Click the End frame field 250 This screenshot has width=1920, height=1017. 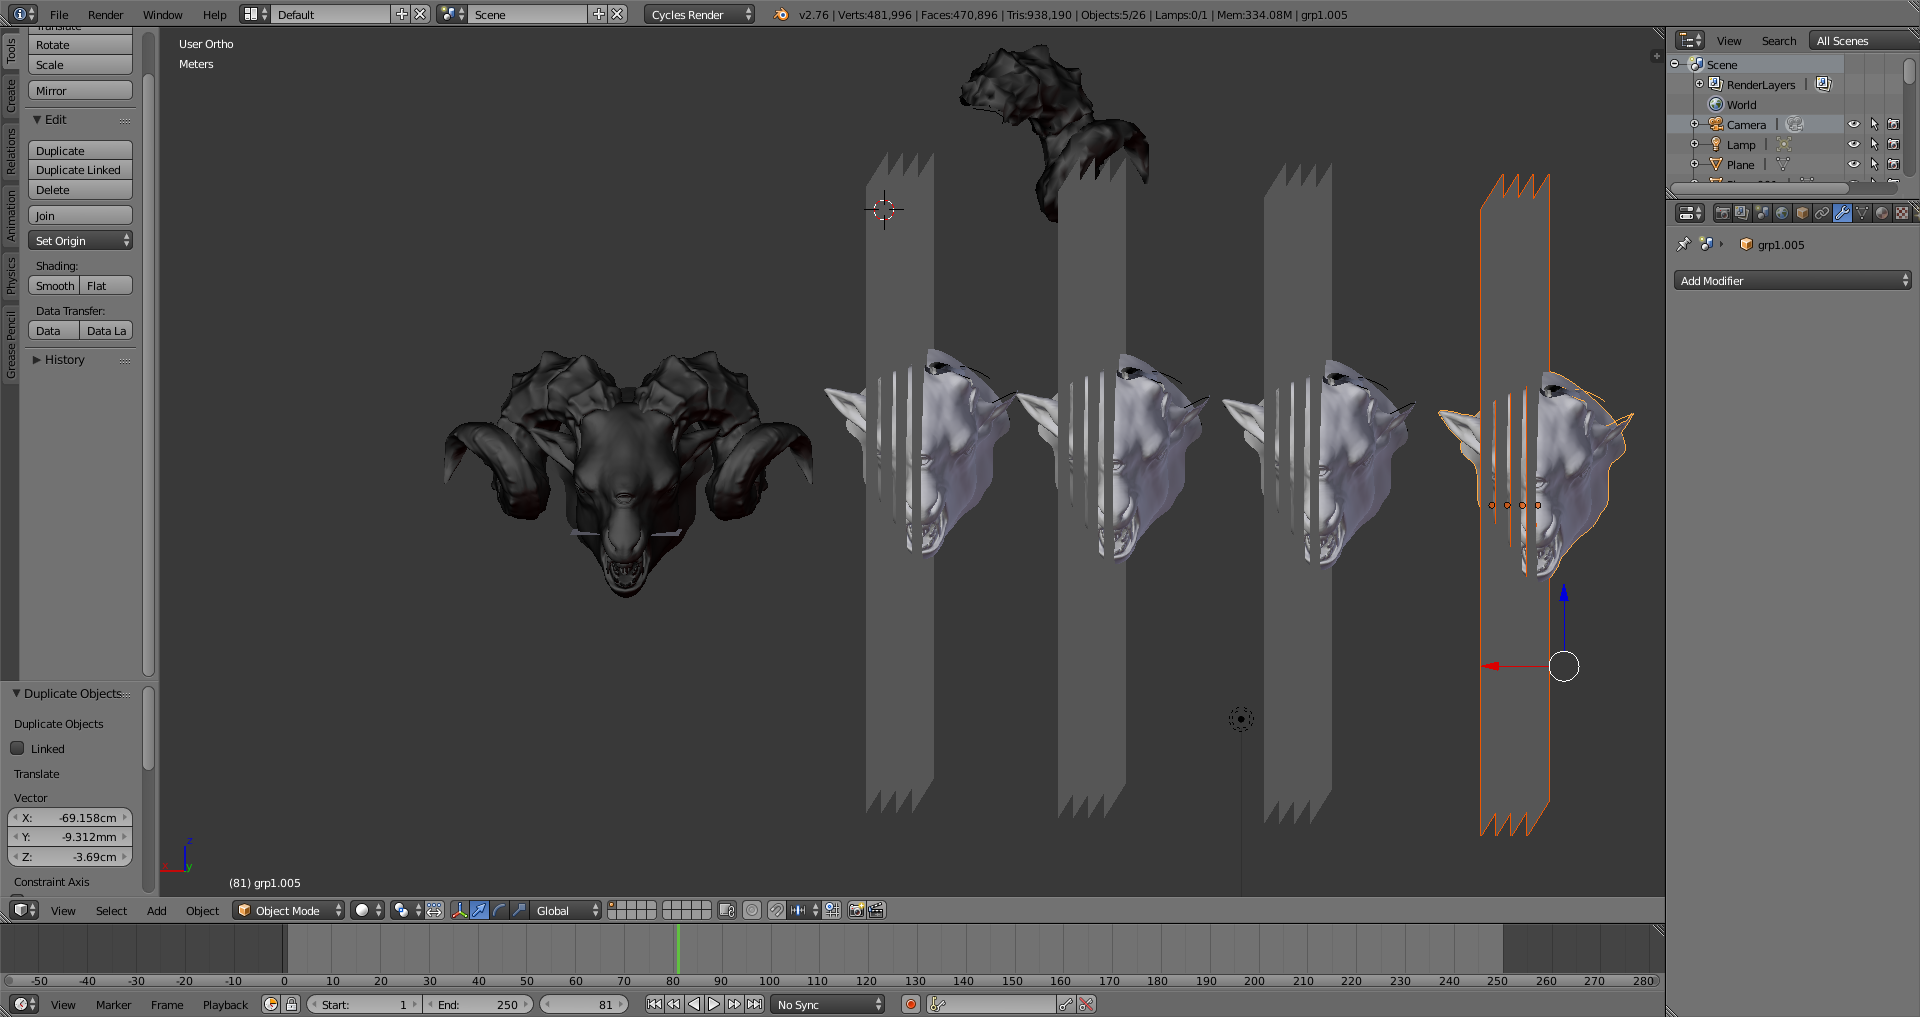[x=479, y=1004]
